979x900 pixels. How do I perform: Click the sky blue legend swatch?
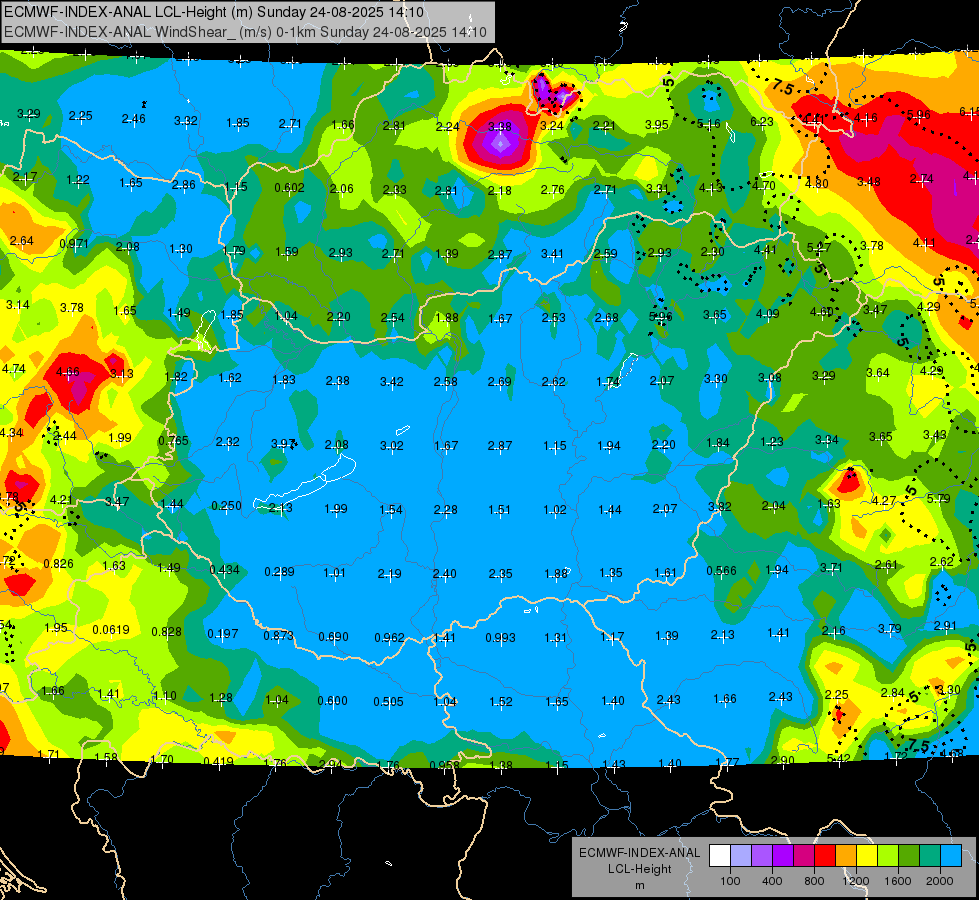(x=952, y=855)
